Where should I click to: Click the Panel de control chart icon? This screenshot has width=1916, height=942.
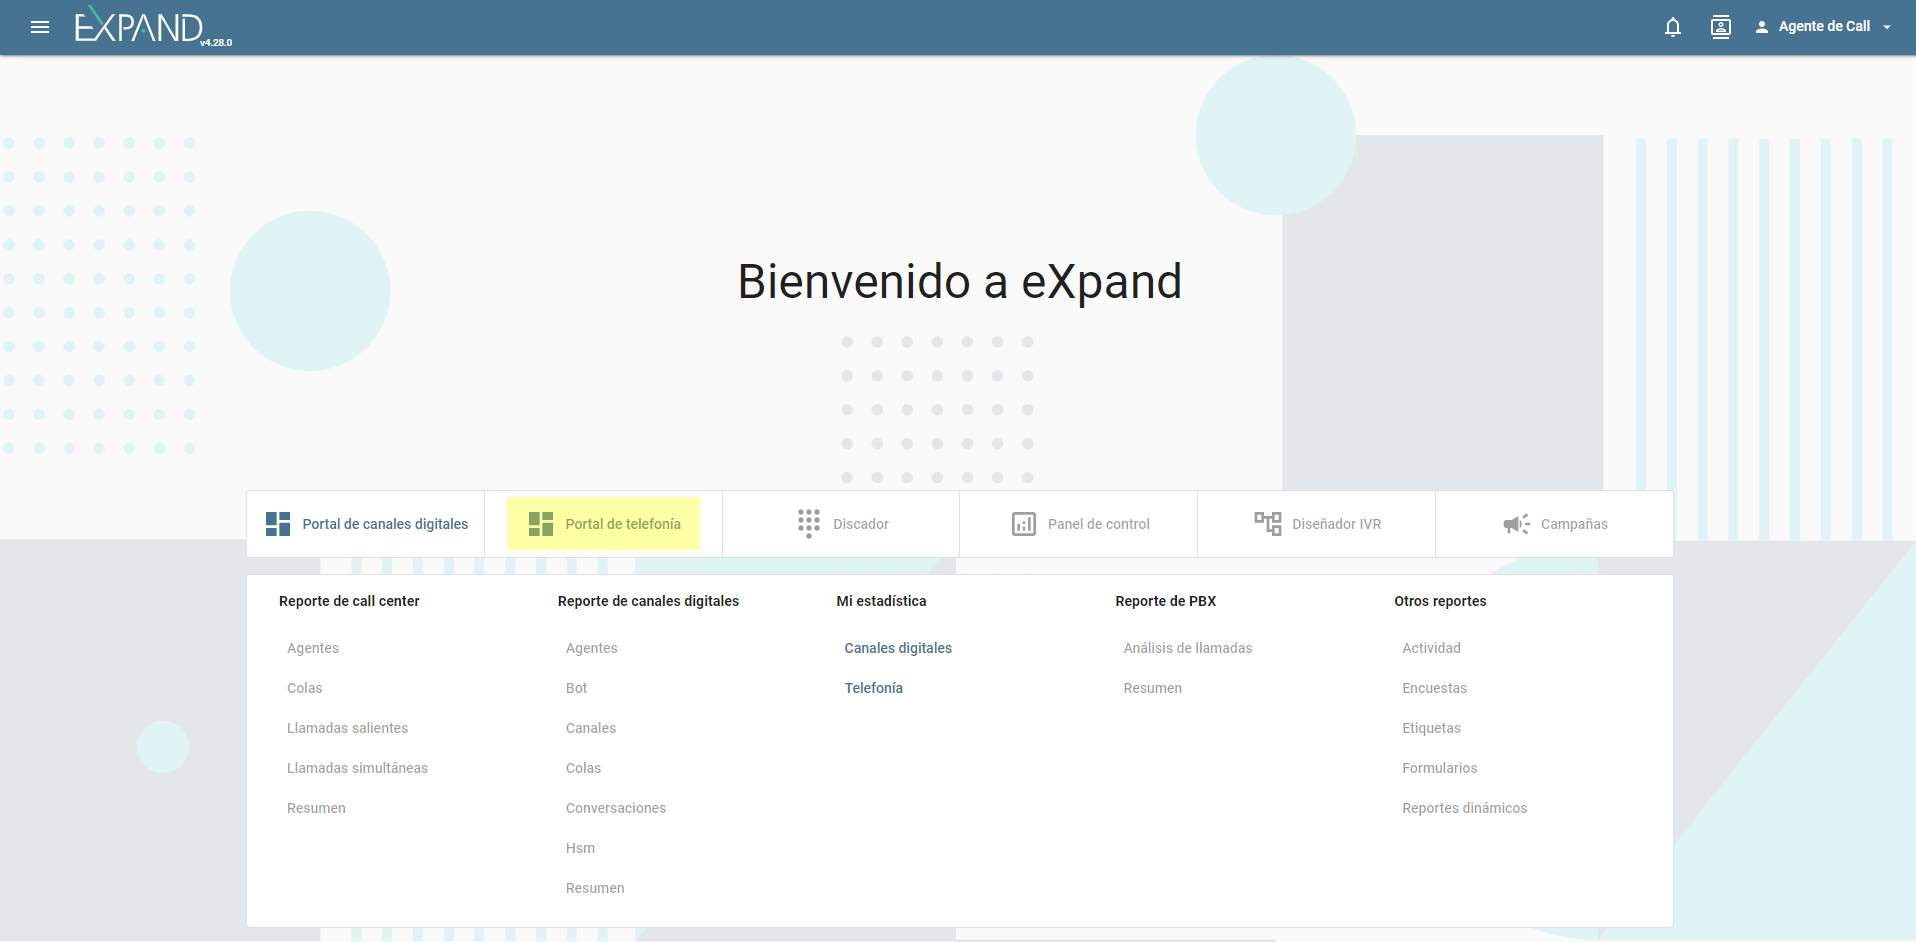(1024, 524)
